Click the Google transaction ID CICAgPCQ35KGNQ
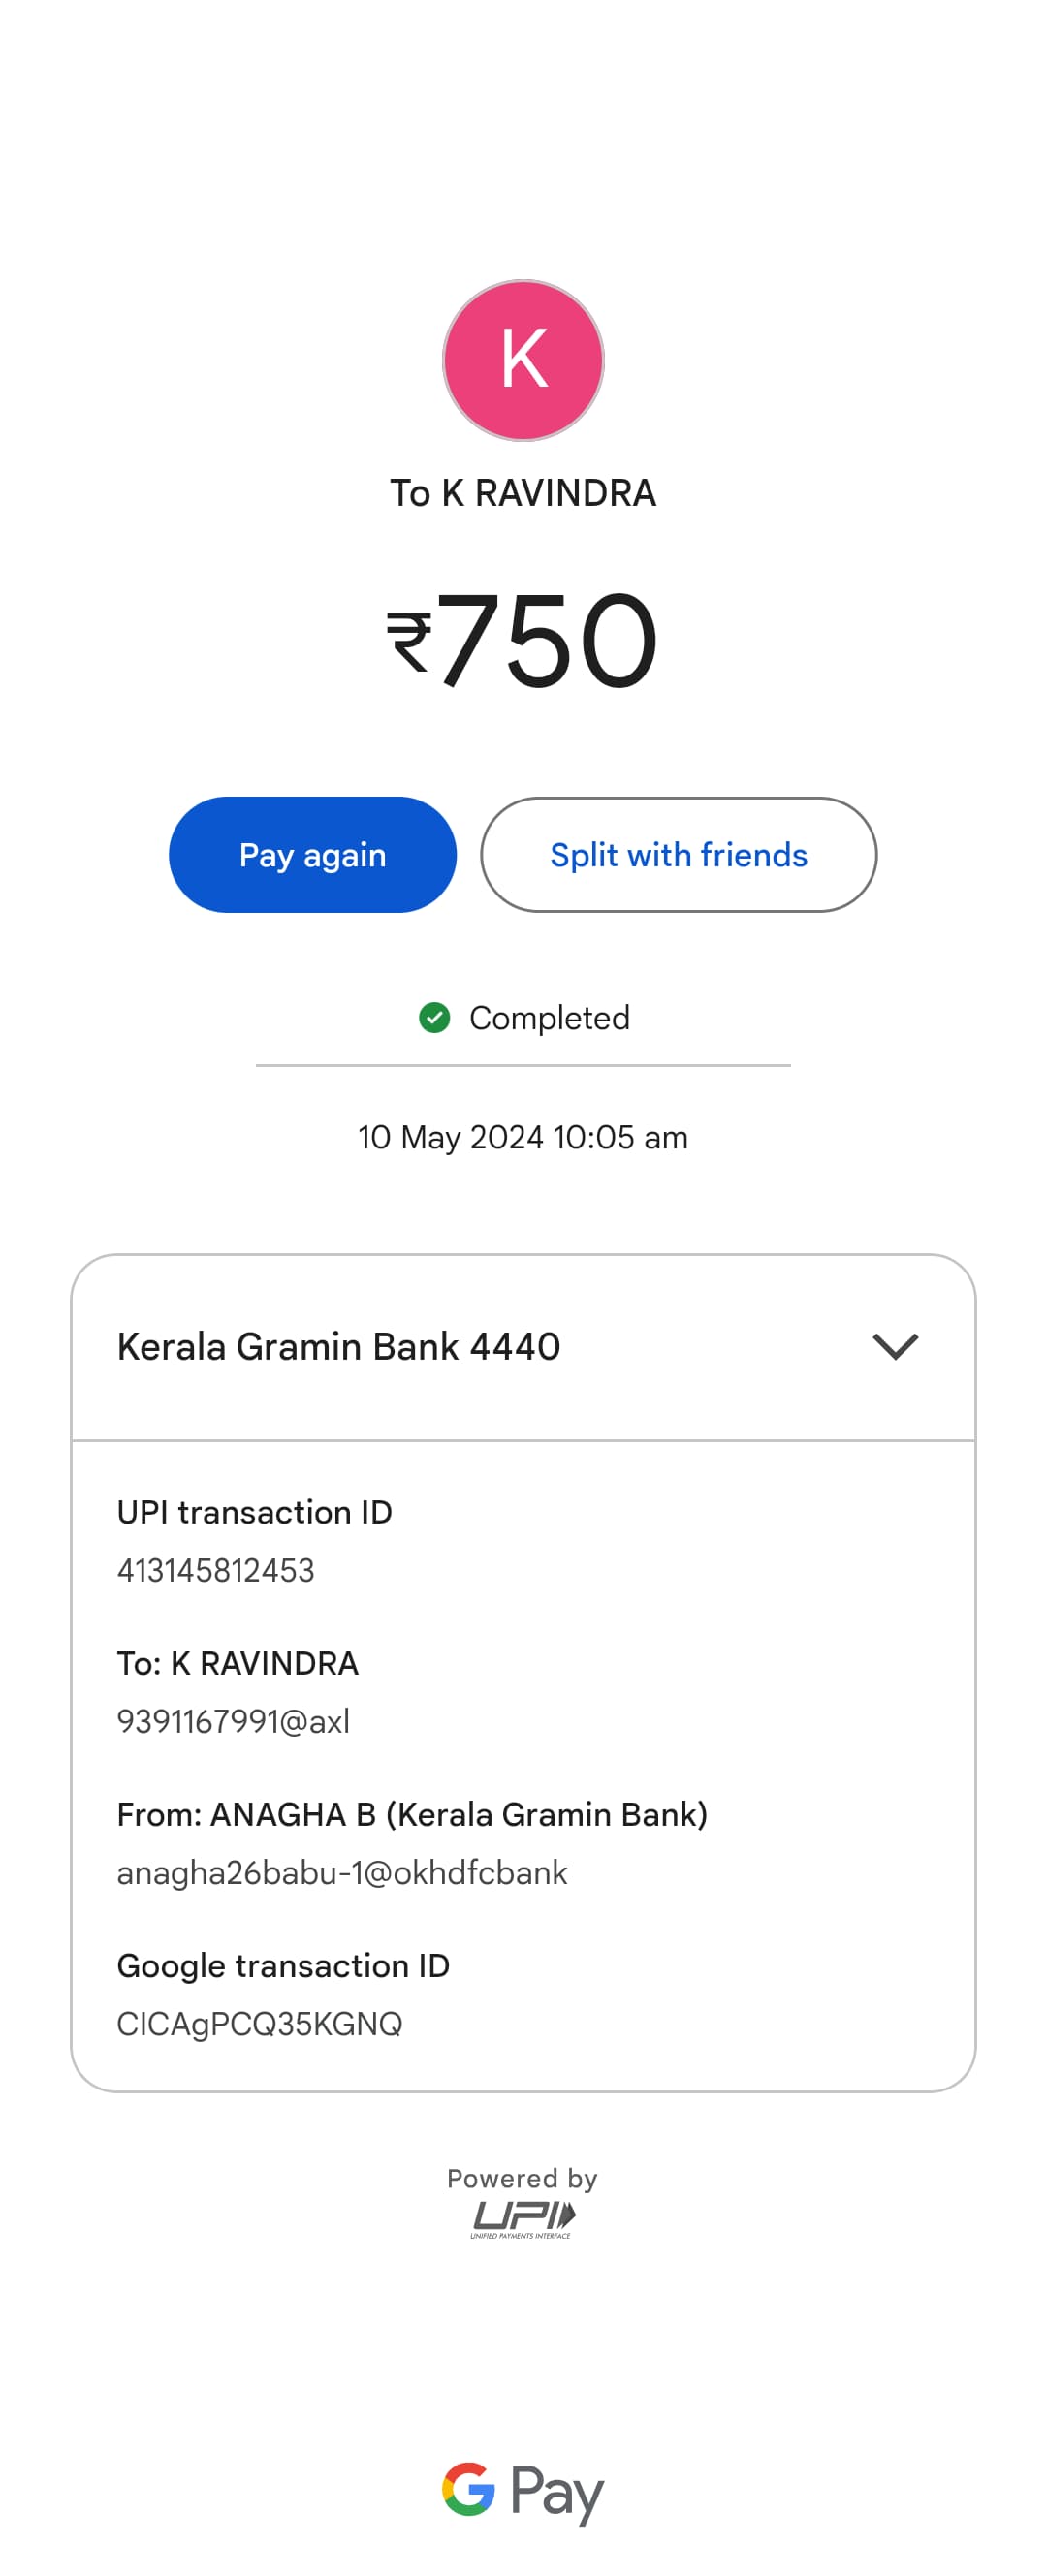The width and height of the screenshot is (1047, 2576). click(259, 2023)
